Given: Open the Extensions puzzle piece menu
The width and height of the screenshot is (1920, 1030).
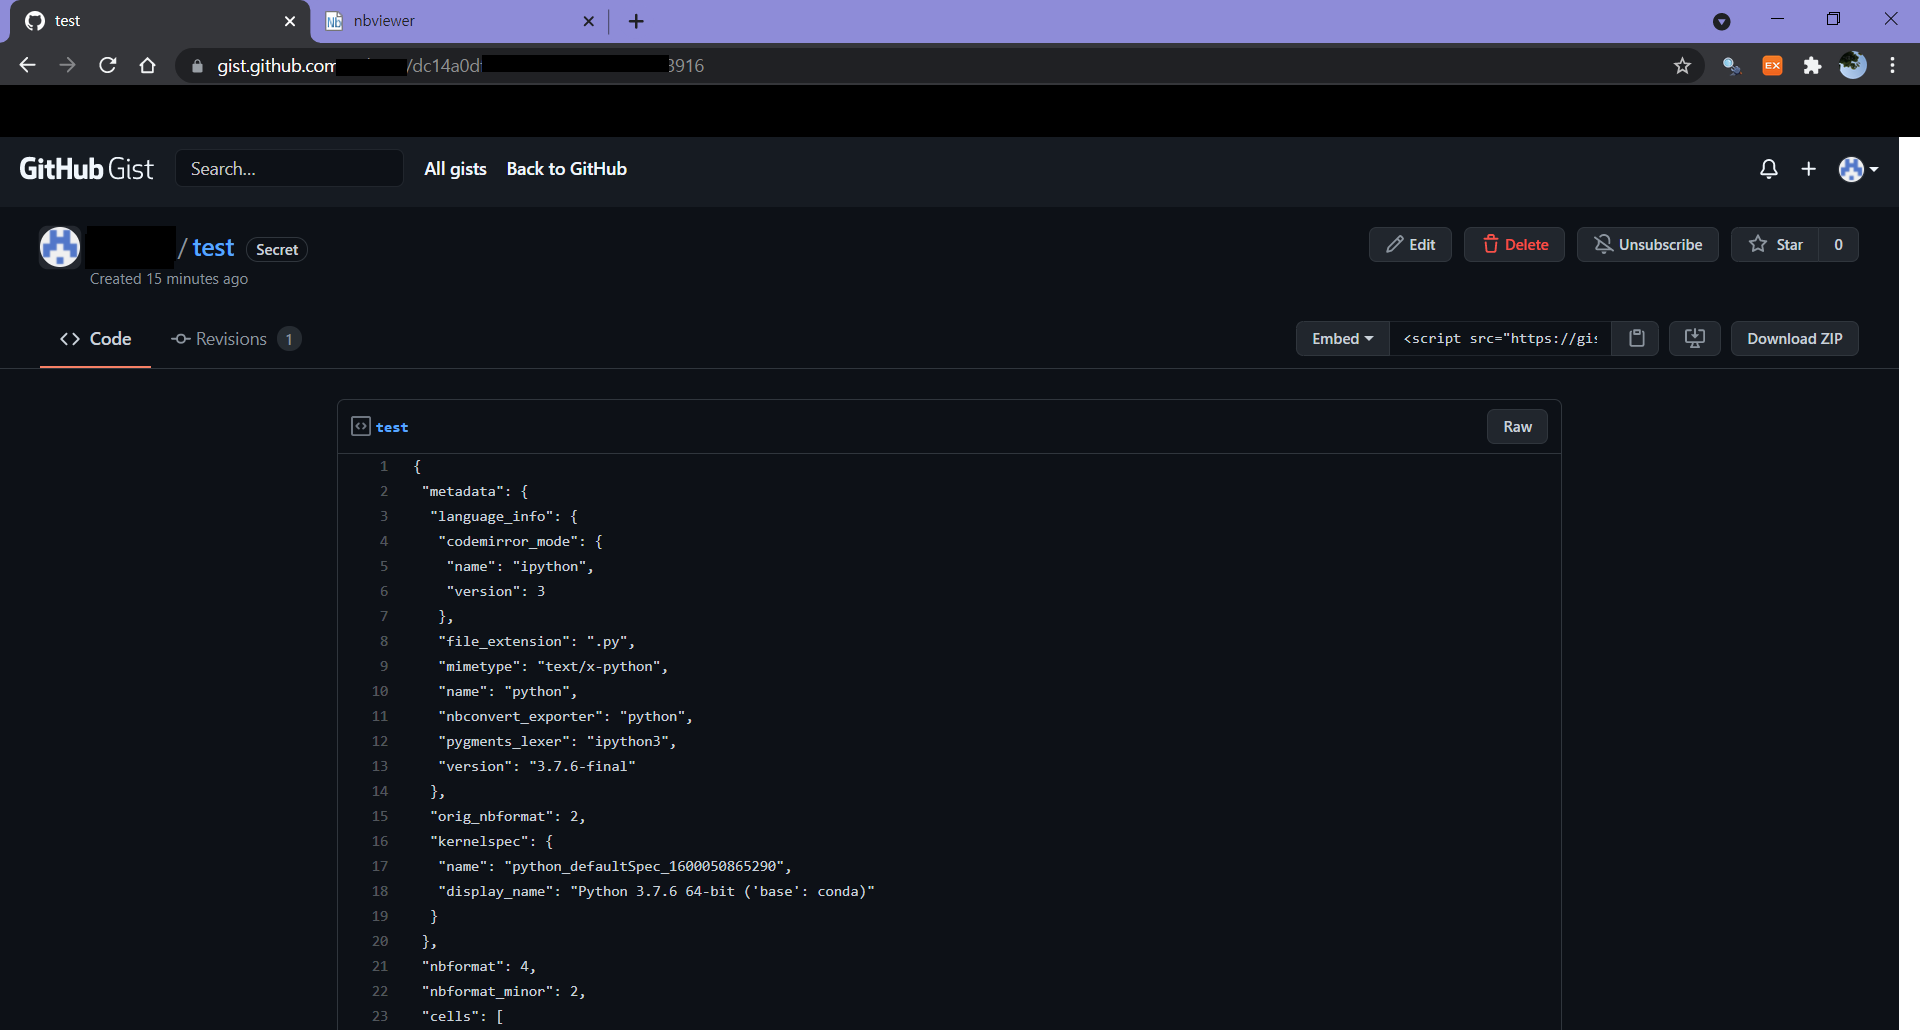Looking at the screenshot, I should 1812,65.
